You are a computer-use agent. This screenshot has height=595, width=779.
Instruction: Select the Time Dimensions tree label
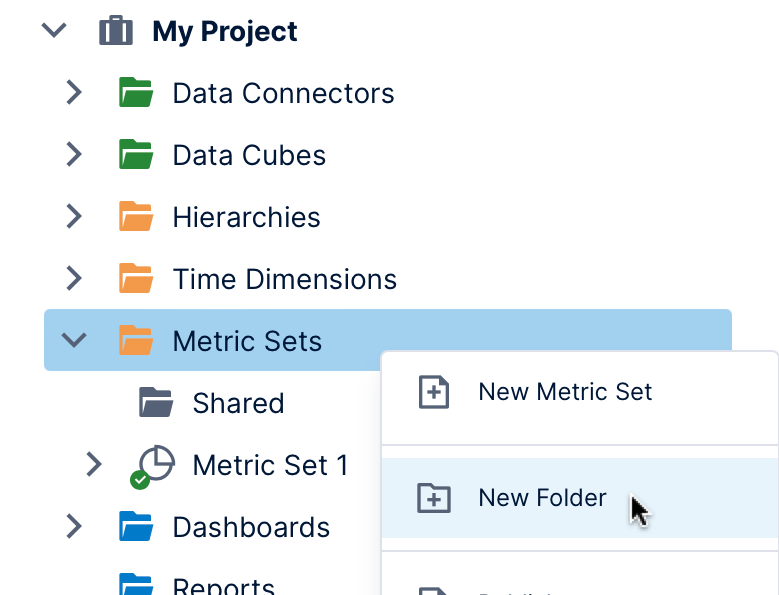pos(285,279)
